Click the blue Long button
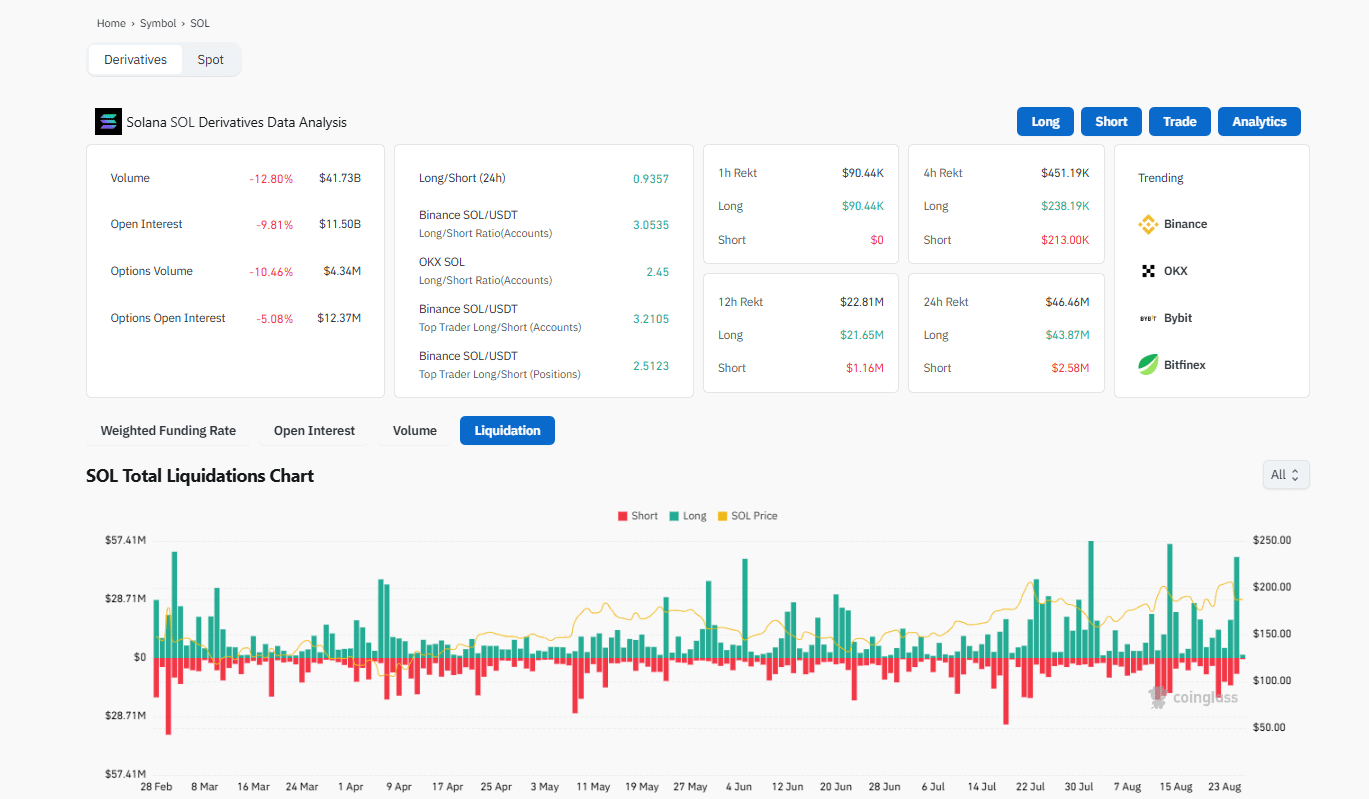This screenshot has height=799, width=1369. point(1045,121)
